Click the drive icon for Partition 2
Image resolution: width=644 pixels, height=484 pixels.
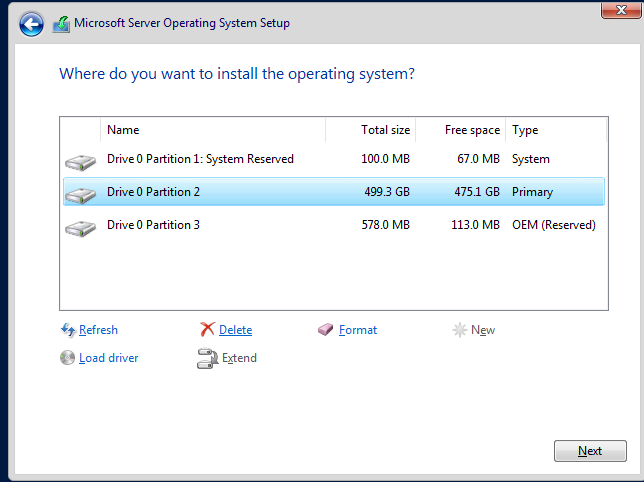coord(80,195)
